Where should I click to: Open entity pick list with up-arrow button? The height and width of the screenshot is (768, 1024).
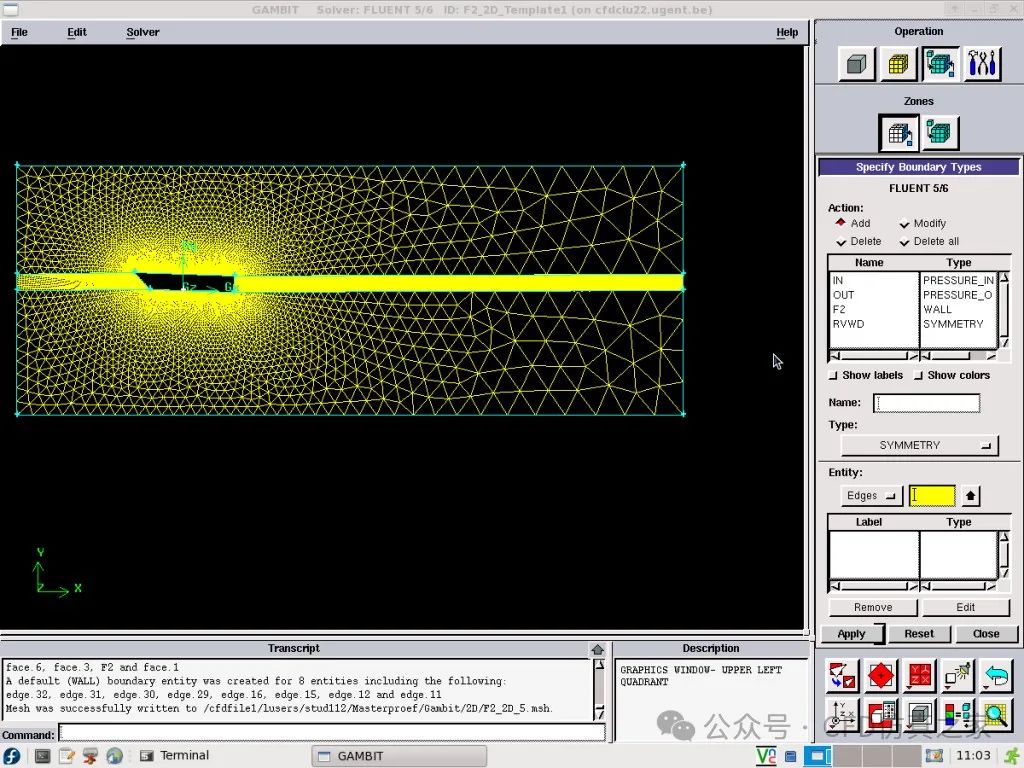point(970,496)
